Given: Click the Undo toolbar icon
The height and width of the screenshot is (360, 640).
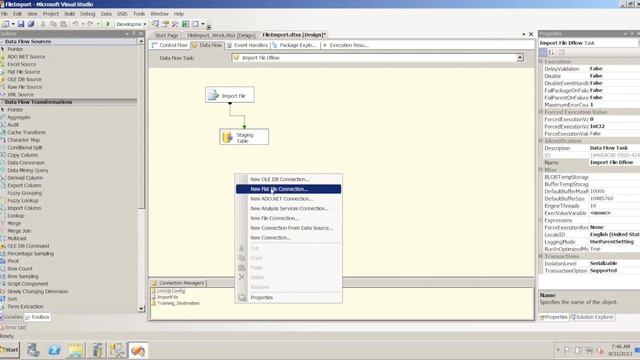Looking at the screenshot, I should [76, 24].
